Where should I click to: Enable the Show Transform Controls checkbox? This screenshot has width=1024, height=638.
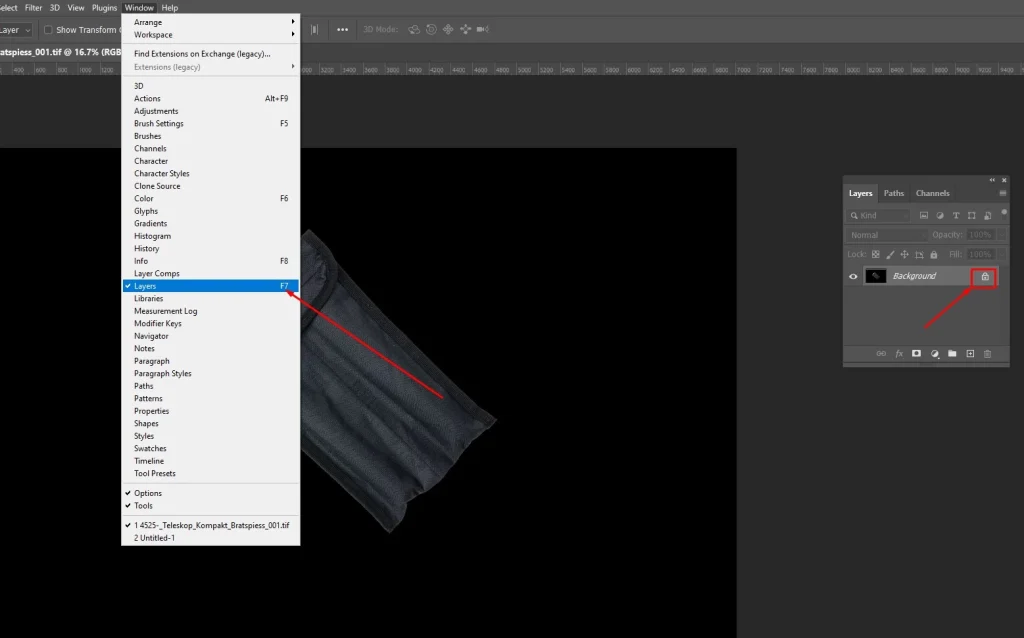point(48,30)
